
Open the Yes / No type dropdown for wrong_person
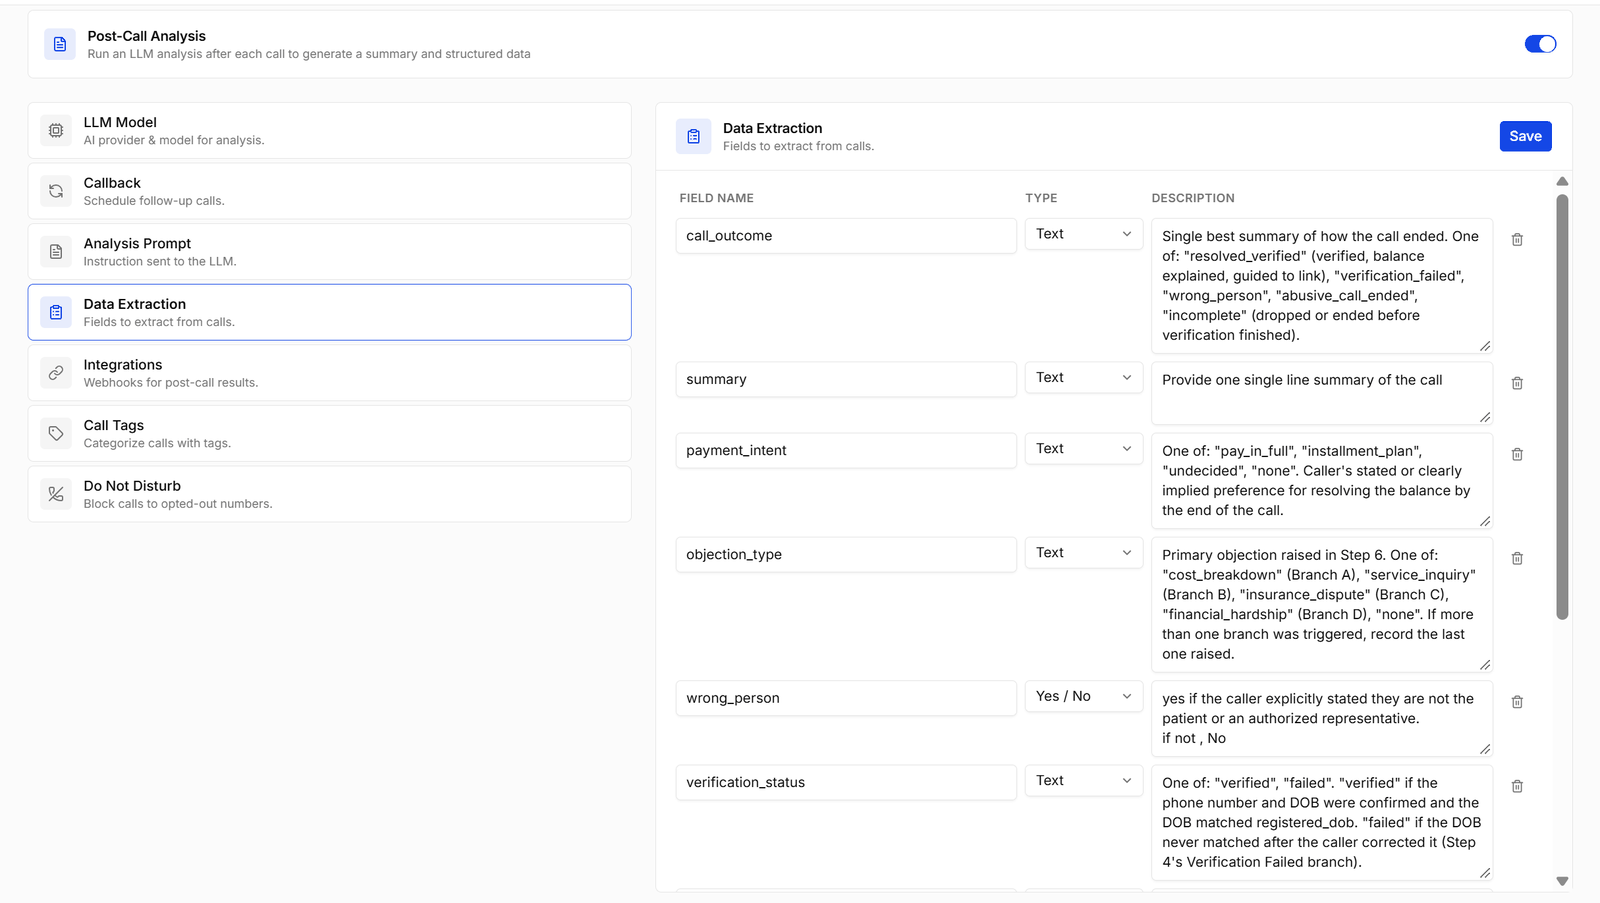[1083, 697]
